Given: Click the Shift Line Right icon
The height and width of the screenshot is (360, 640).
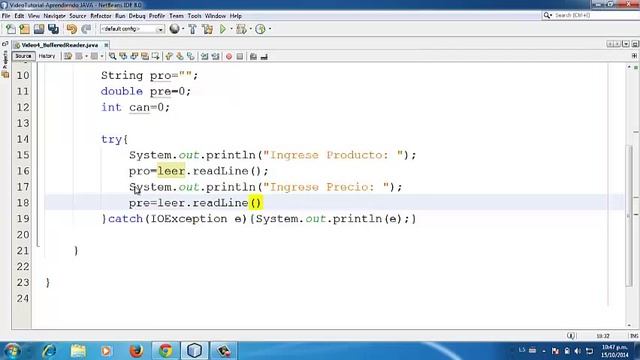Looking at the screenshot, I should pyautogui.click(x=215, y=56).
